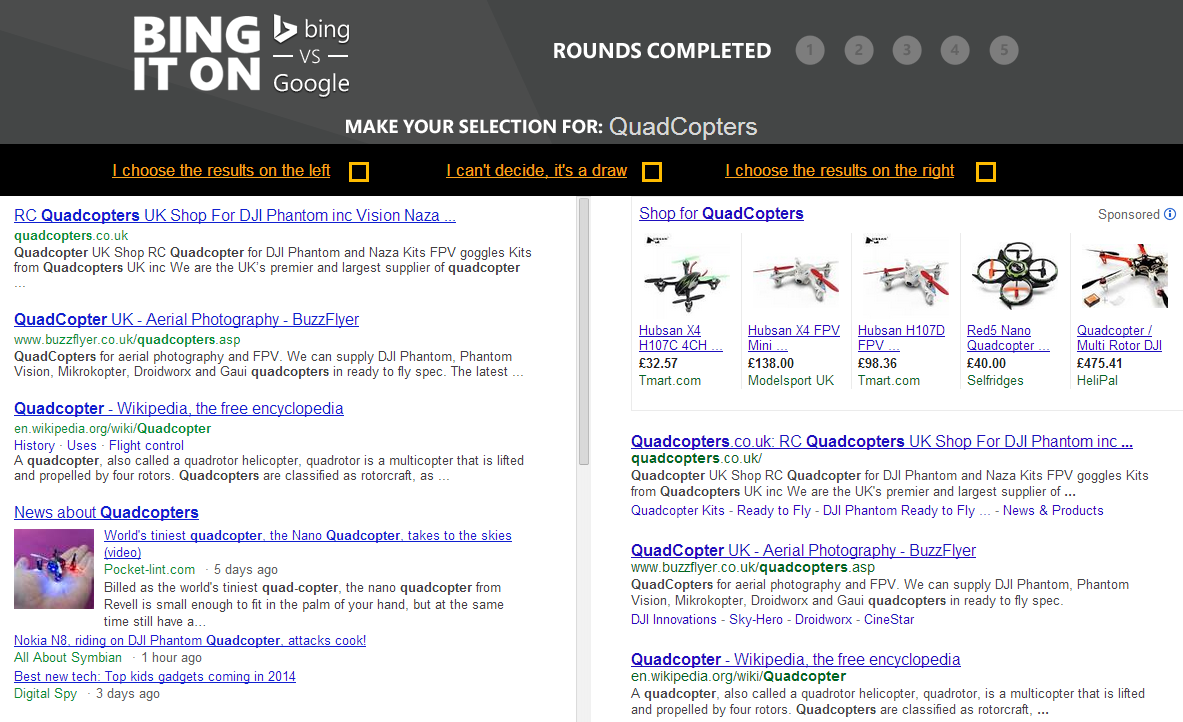Click the '£32.57' price text
The image size is (1183, 722).
pyautogui.click(x=659, y=363)
